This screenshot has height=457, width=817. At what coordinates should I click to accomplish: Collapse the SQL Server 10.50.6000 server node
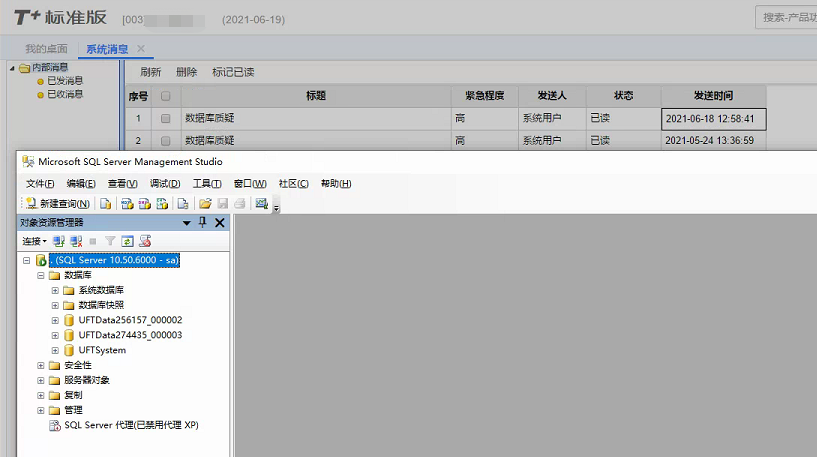click(27, 260)
